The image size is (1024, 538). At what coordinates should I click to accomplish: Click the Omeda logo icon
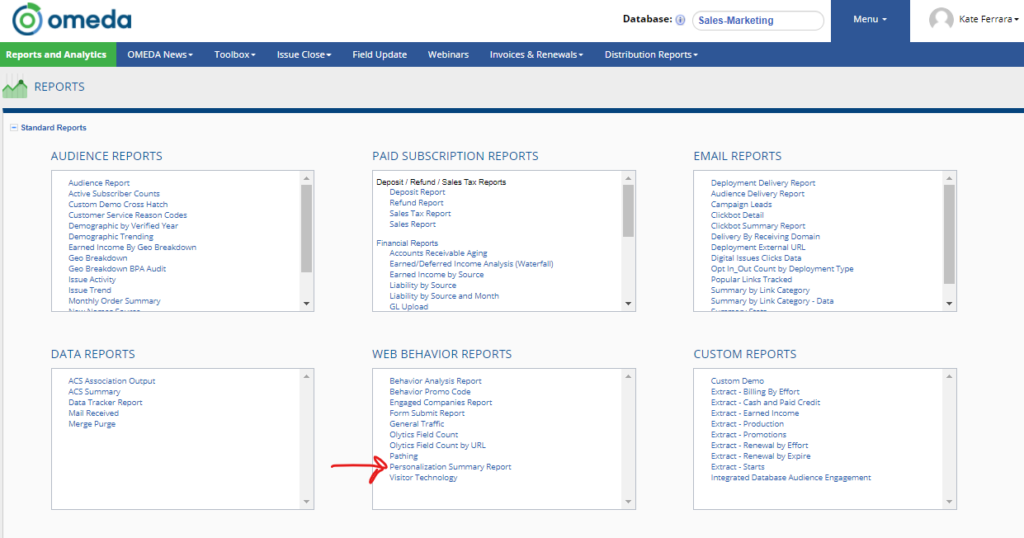point(27,20)
